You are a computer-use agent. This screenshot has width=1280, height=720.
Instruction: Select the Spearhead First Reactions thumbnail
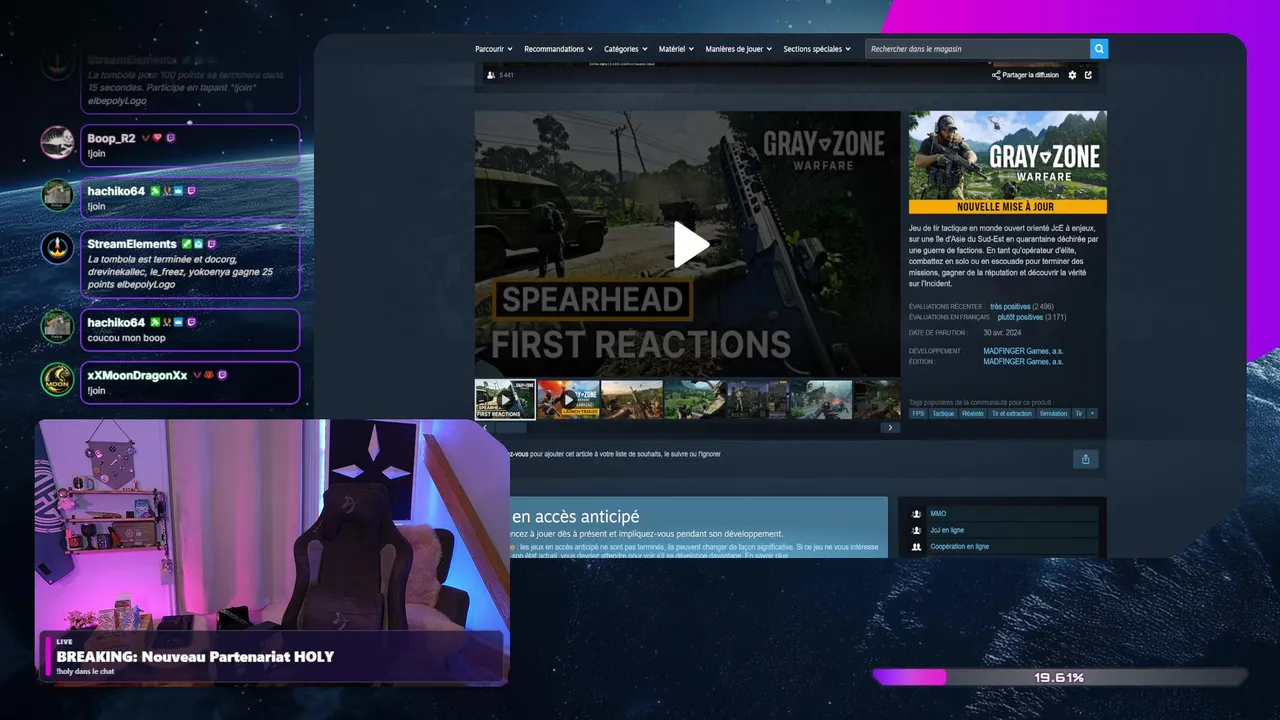click(505, 399)
